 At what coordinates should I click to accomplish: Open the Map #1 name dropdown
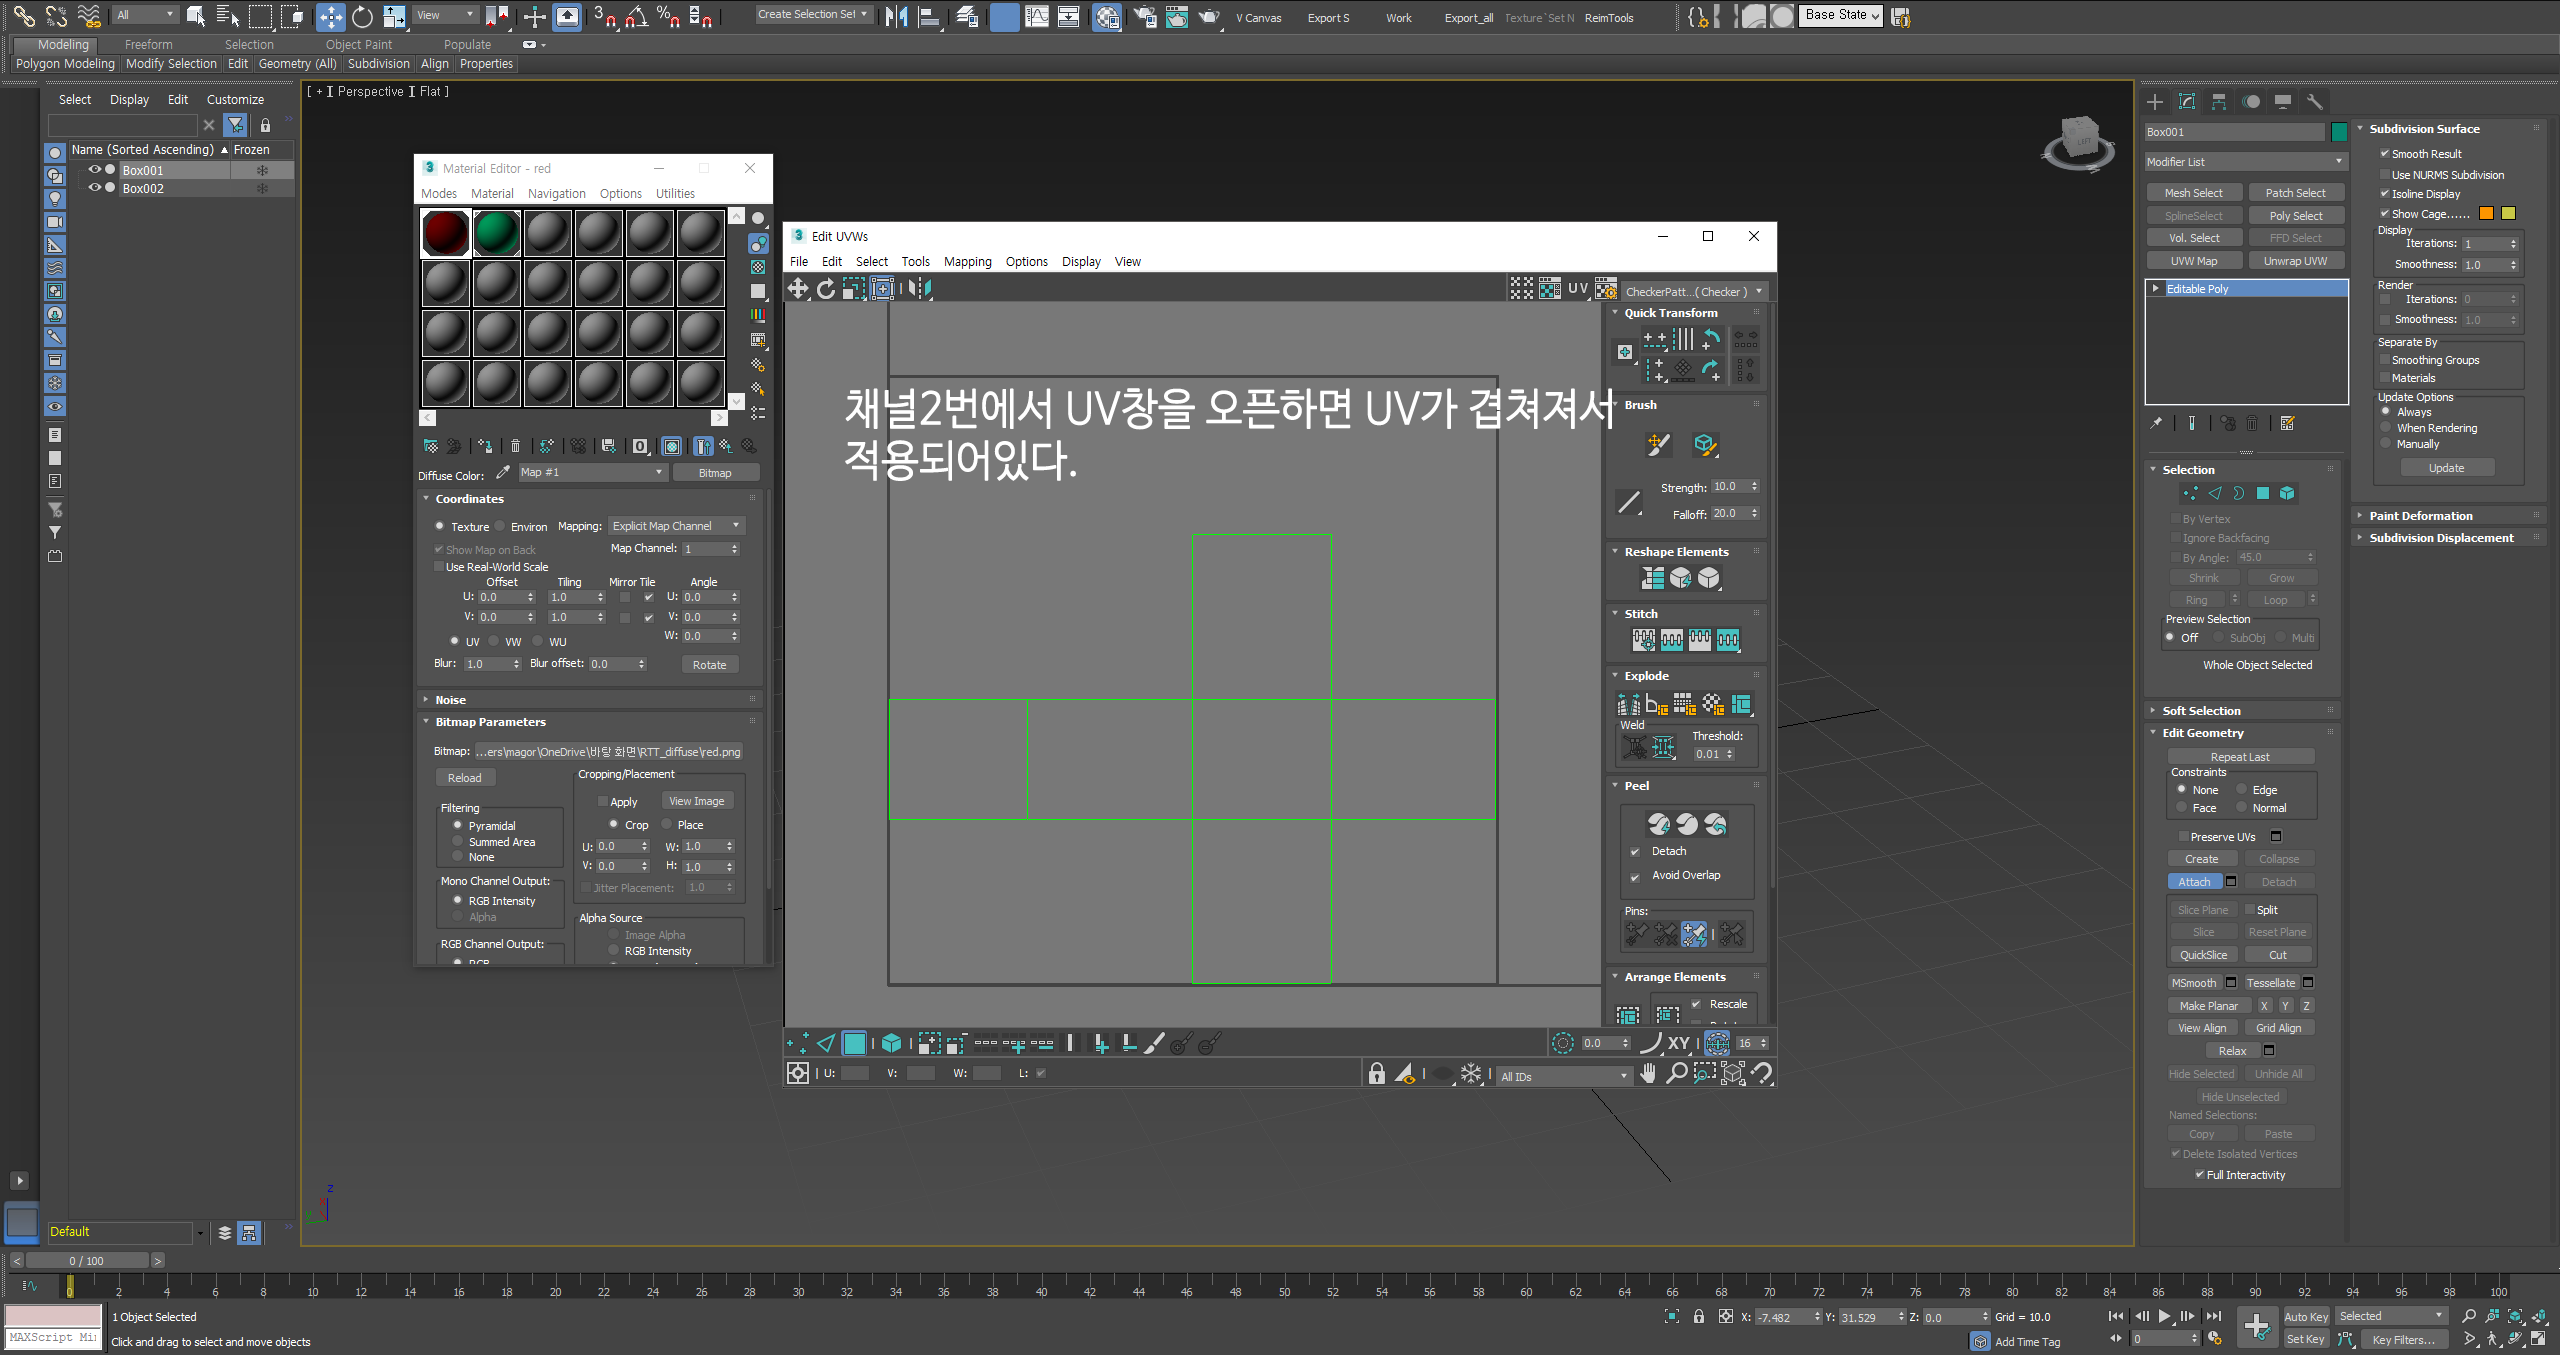pyautogui.click(x=592, y=473)
